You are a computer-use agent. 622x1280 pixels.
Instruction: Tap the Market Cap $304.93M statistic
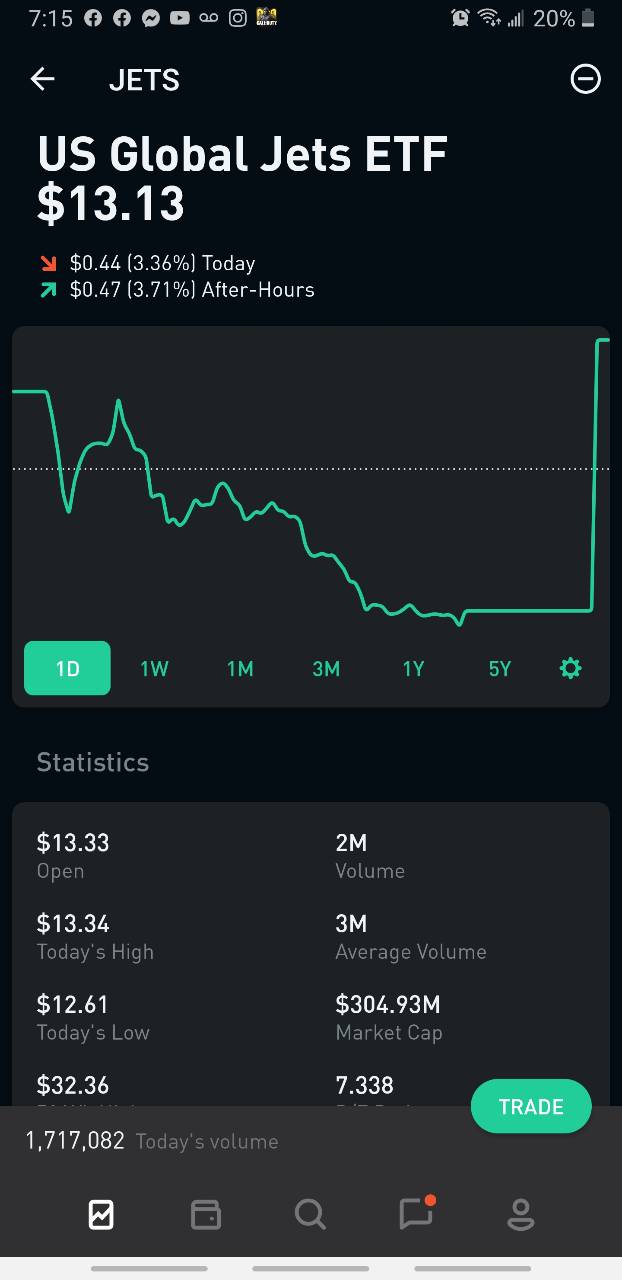point(389,1017)
